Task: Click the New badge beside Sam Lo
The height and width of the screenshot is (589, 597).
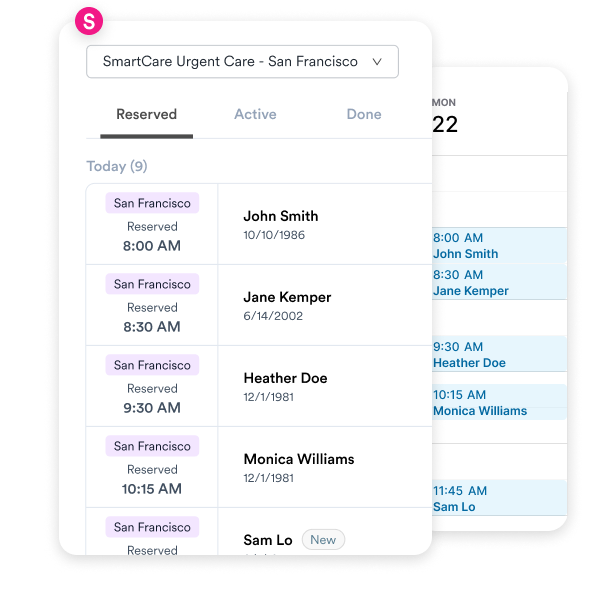Action: click(x=323, y=540)
